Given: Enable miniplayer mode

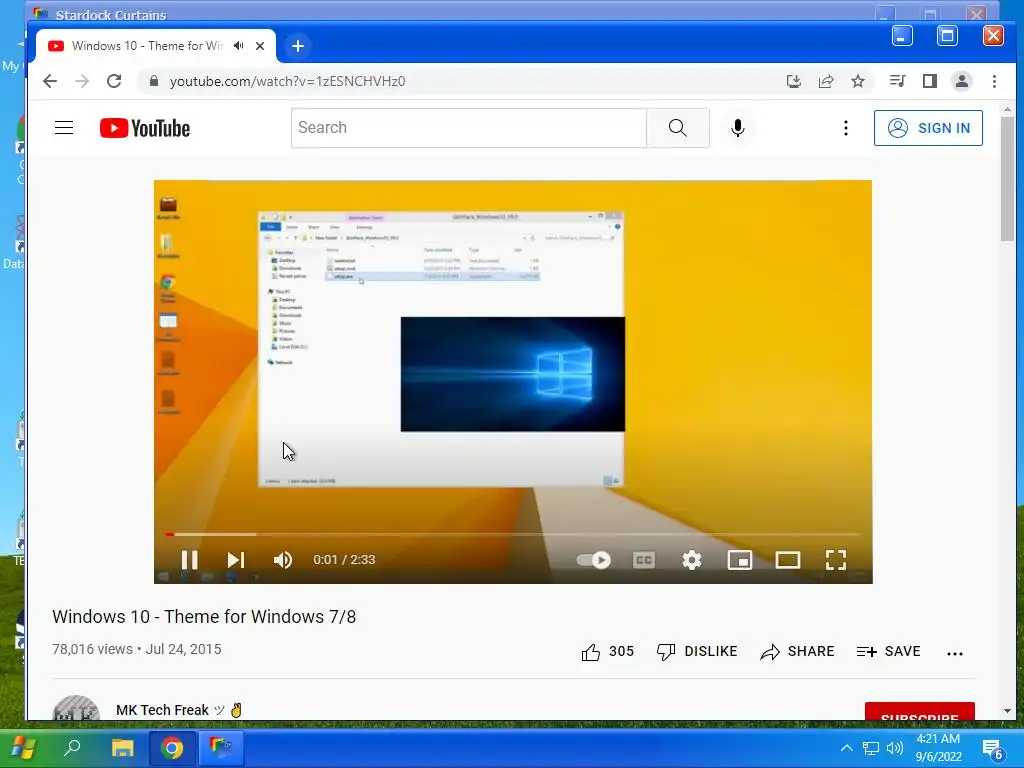Looking at the screenshot, I should (x=740, y=560).
